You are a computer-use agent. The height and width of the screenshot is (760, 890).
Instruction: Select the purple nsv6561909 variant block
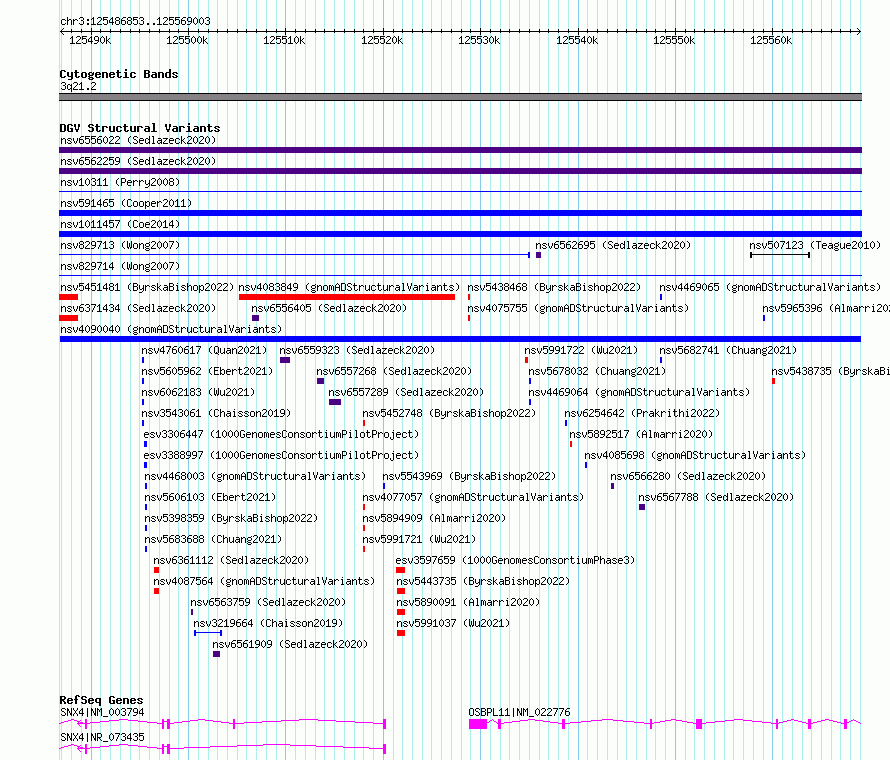click(x=216, y=654)
